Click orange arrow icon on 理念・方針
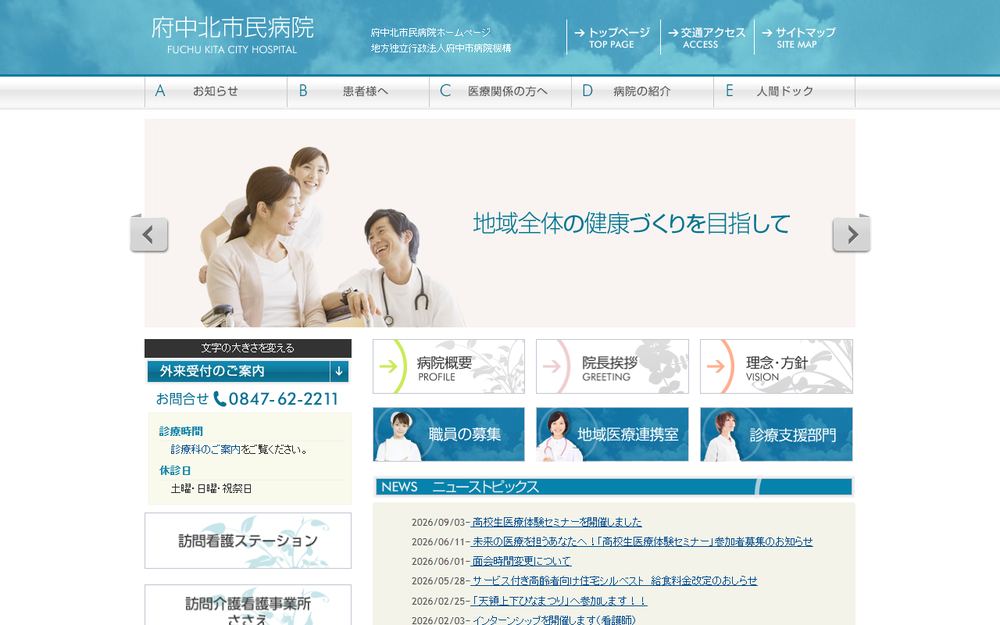The width and height of the screenshot is (1000, 625). 716,366
